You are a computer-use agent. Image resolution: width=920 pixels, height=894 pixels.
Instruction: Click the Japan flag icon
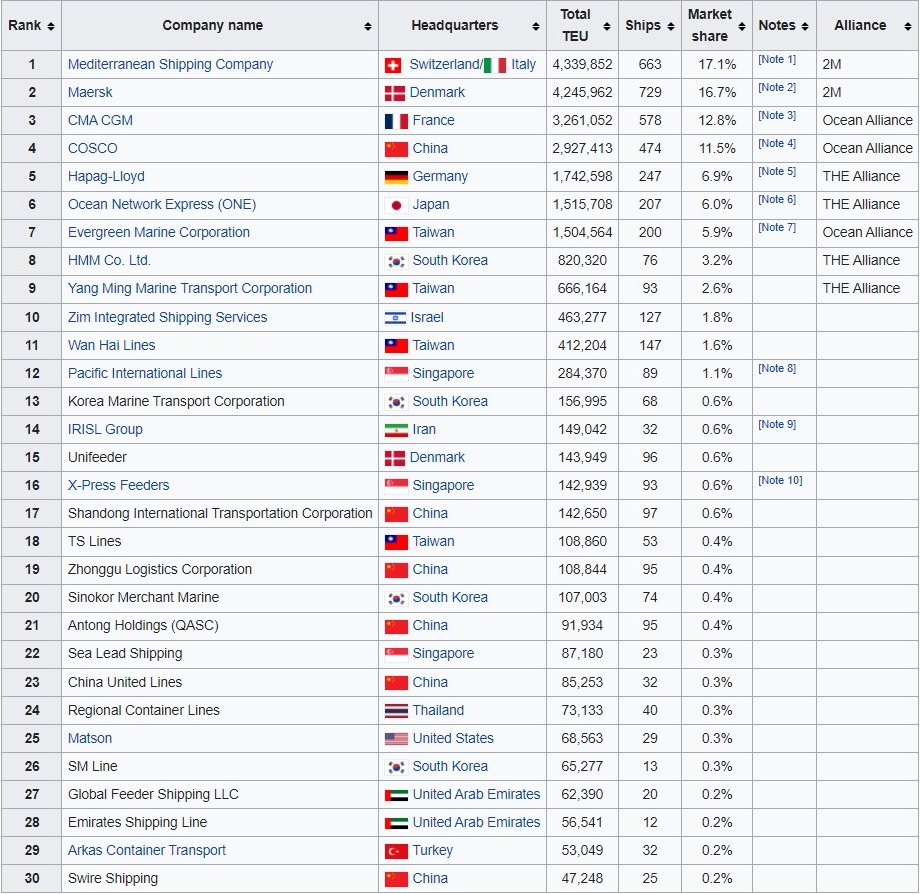tap(396, 205)
